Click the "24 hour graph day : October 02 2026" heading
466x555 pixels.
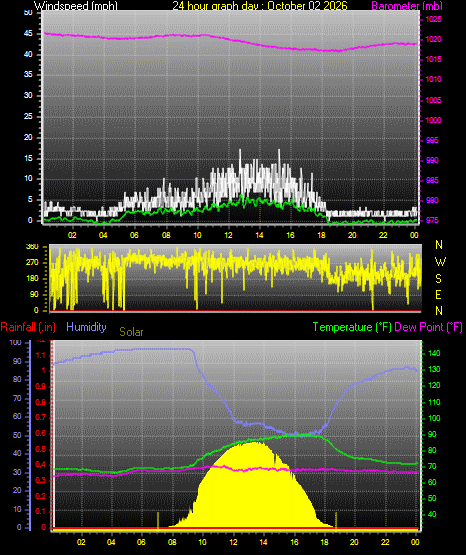[260, 6]
